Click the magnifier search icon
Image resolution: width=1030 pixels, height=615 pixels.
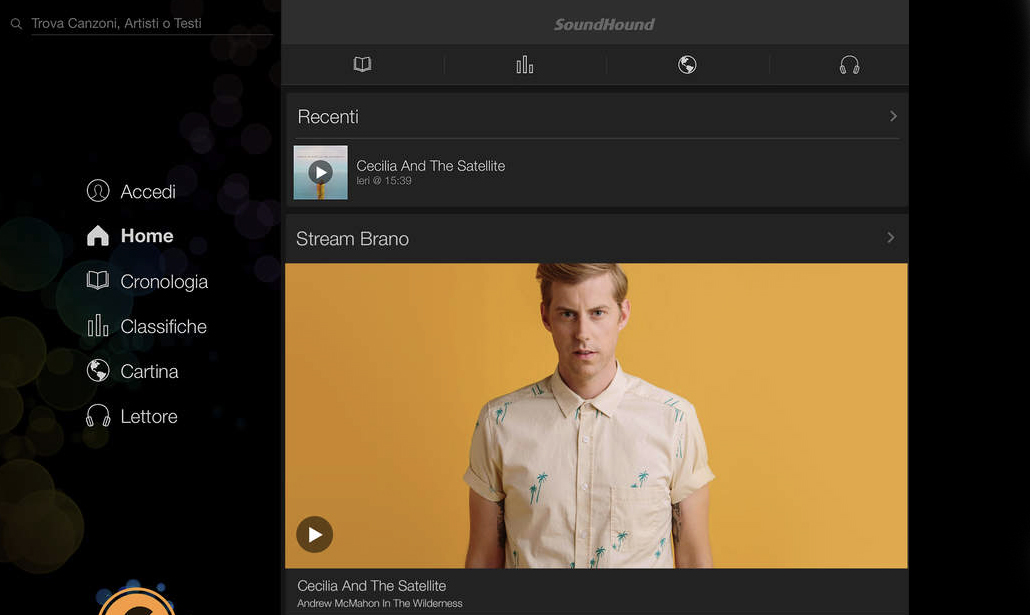tap(16, 23)
